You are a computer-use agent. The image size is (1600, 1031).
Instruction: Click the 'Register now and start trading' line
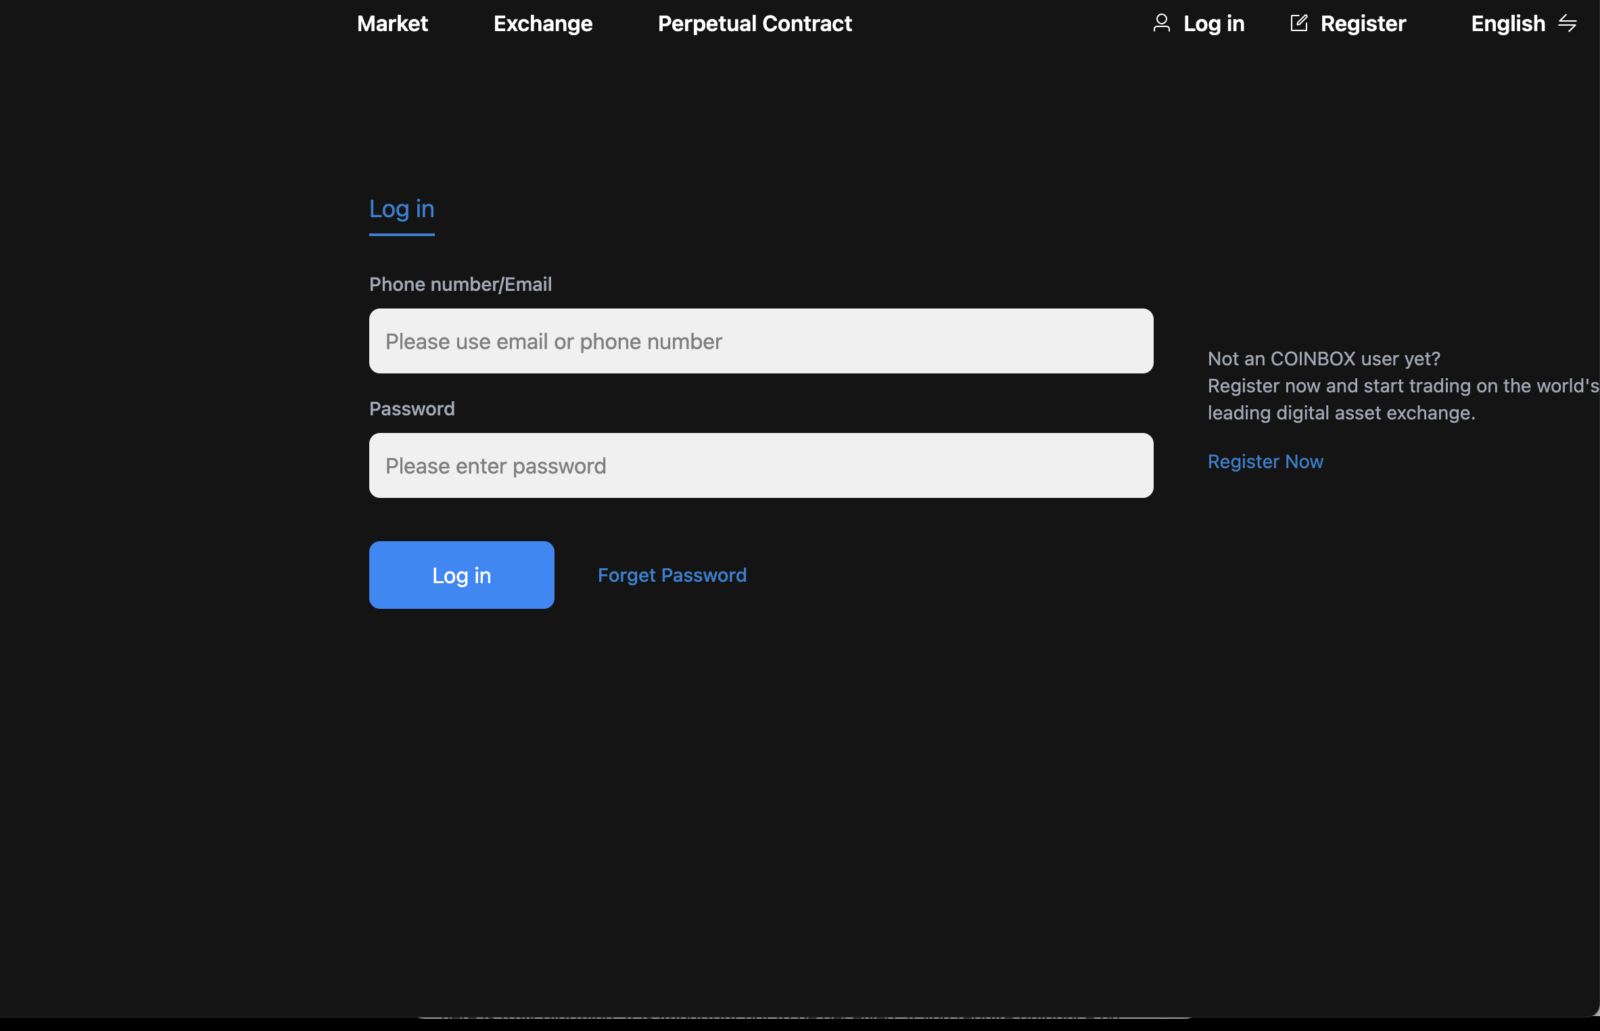[1402, 386]
